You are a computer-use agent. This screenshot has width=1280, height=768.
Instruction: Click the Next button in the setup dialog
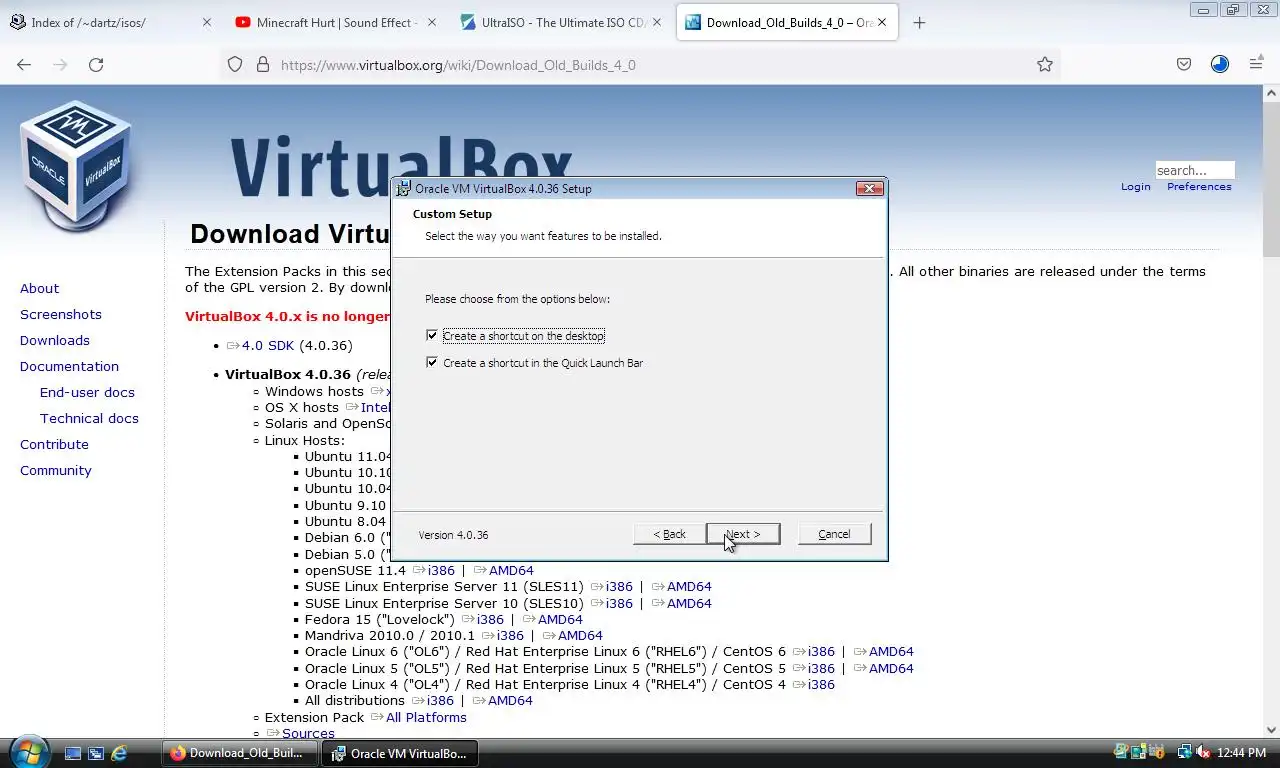[743, 534]
